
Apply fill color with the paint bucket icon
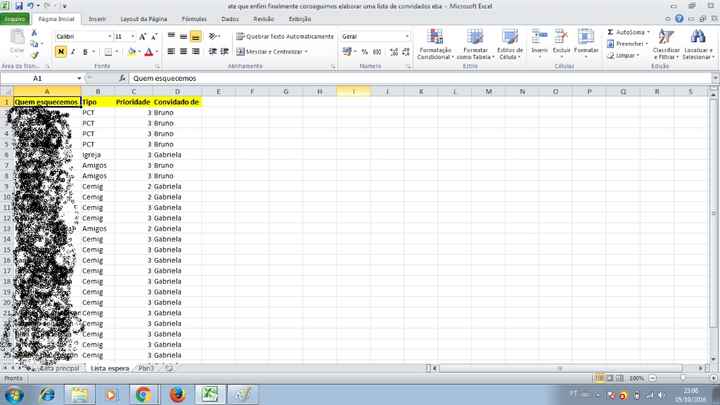point(132,52)
